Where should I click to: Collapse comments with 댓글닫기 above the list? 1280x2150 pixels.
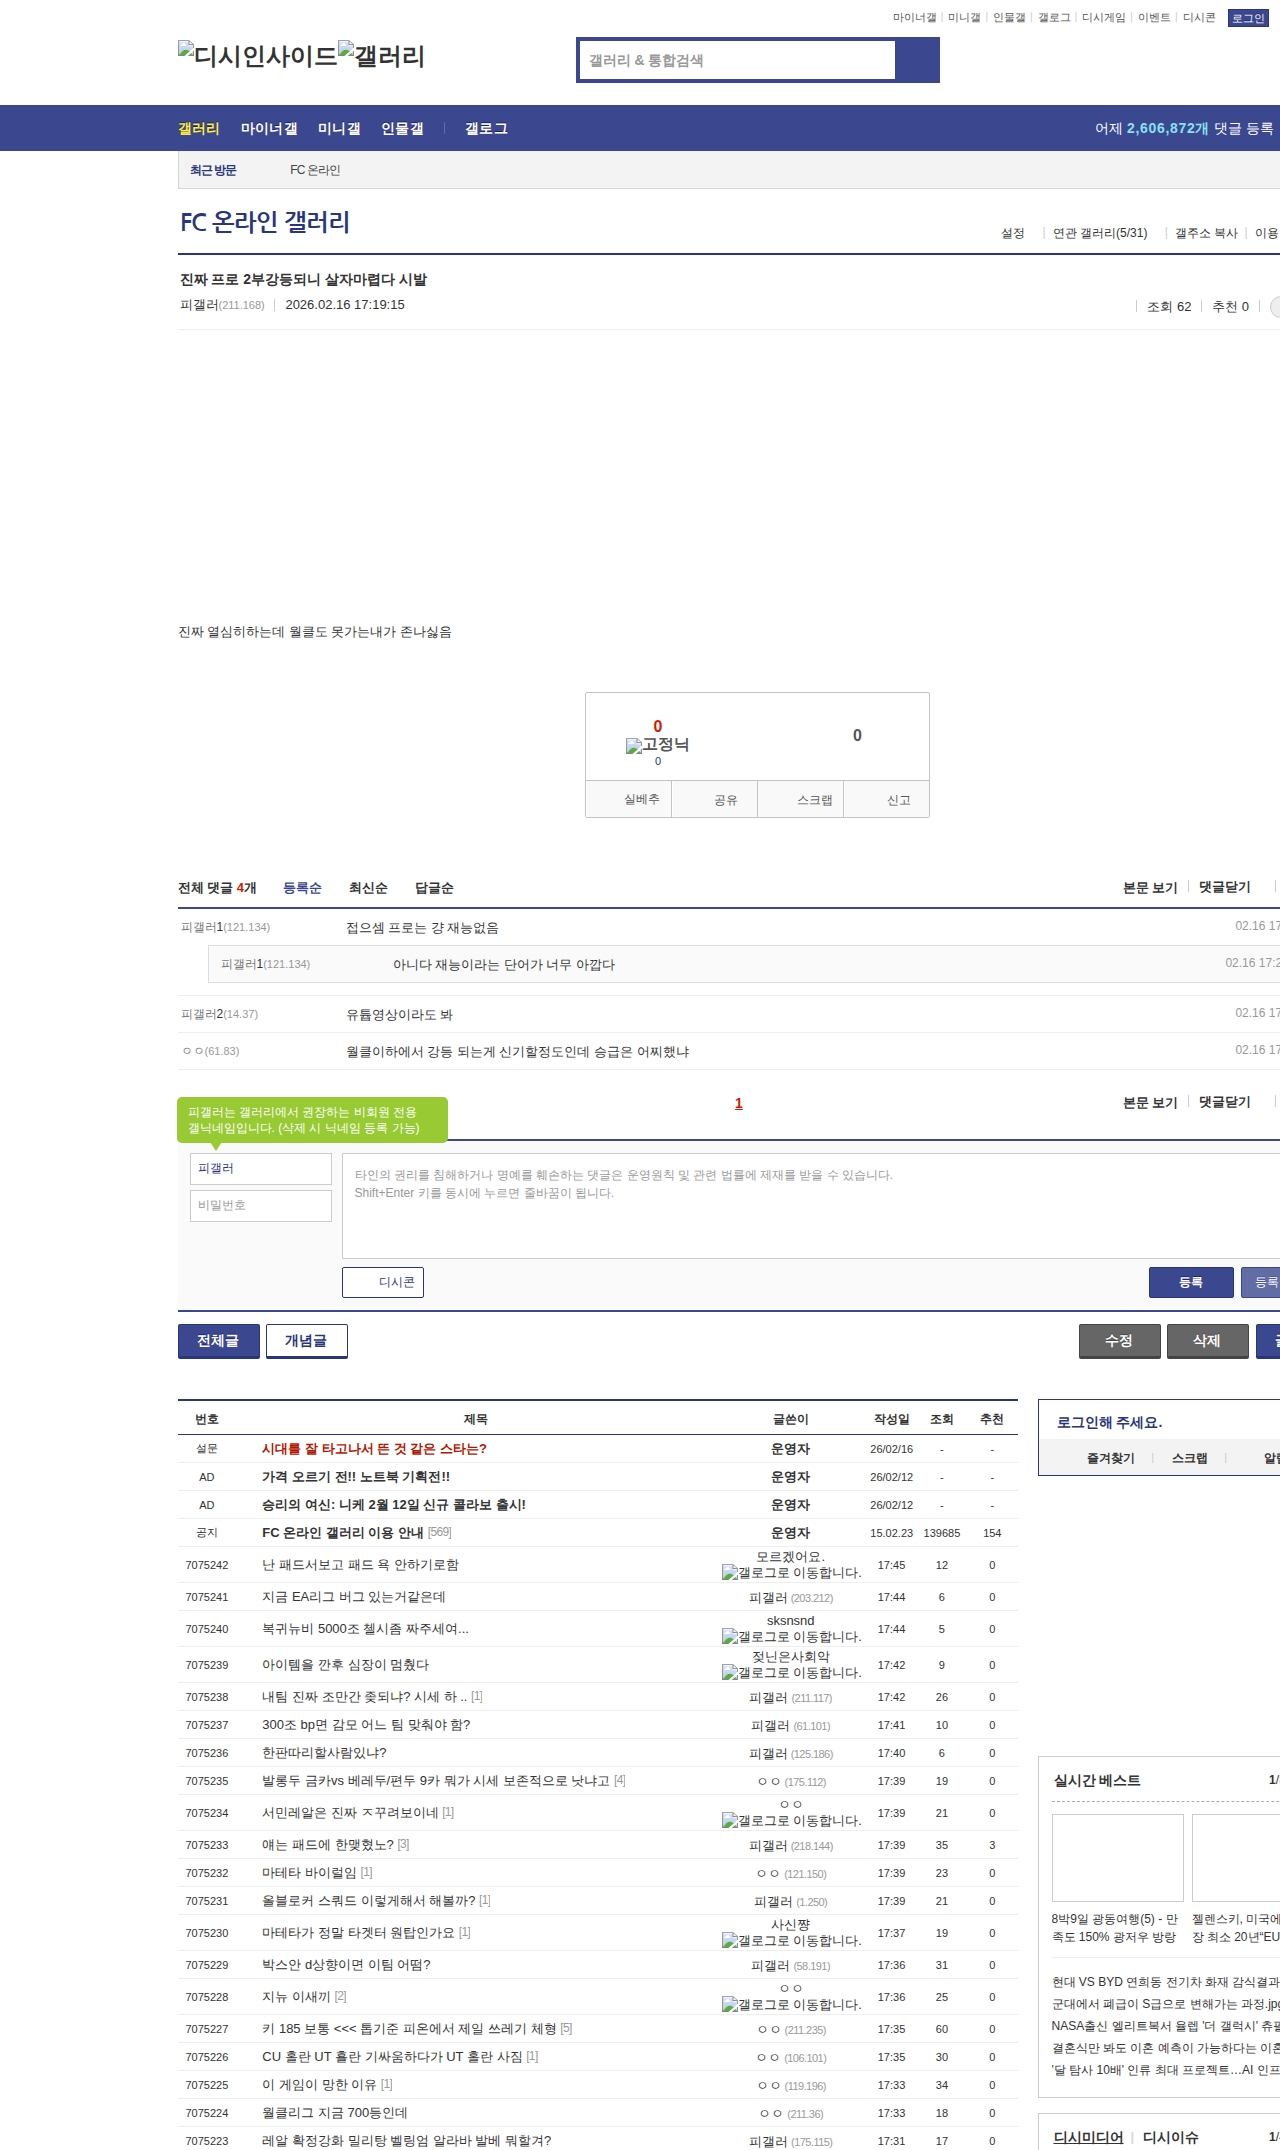point(1225,888)
